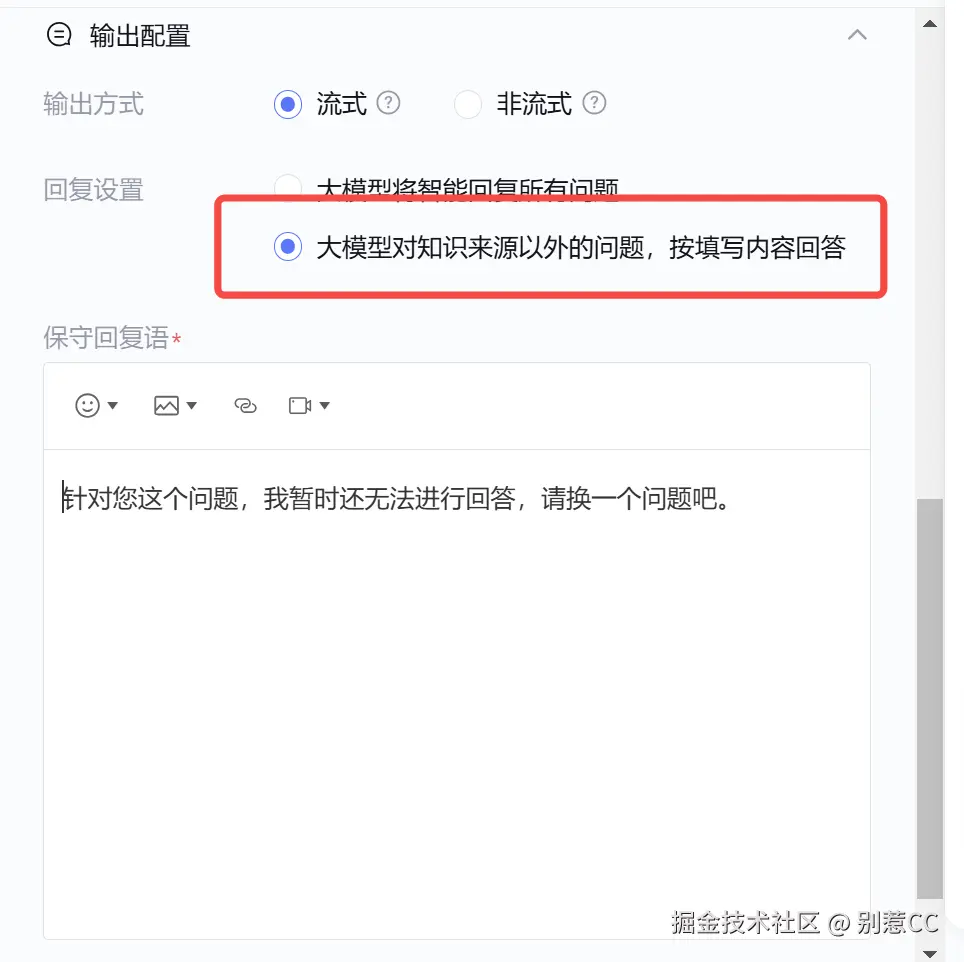This screenshot has height=962, width=964.
Task: Select 大模型将智能回复所有问题 radio option
Action: click(288, 186)
